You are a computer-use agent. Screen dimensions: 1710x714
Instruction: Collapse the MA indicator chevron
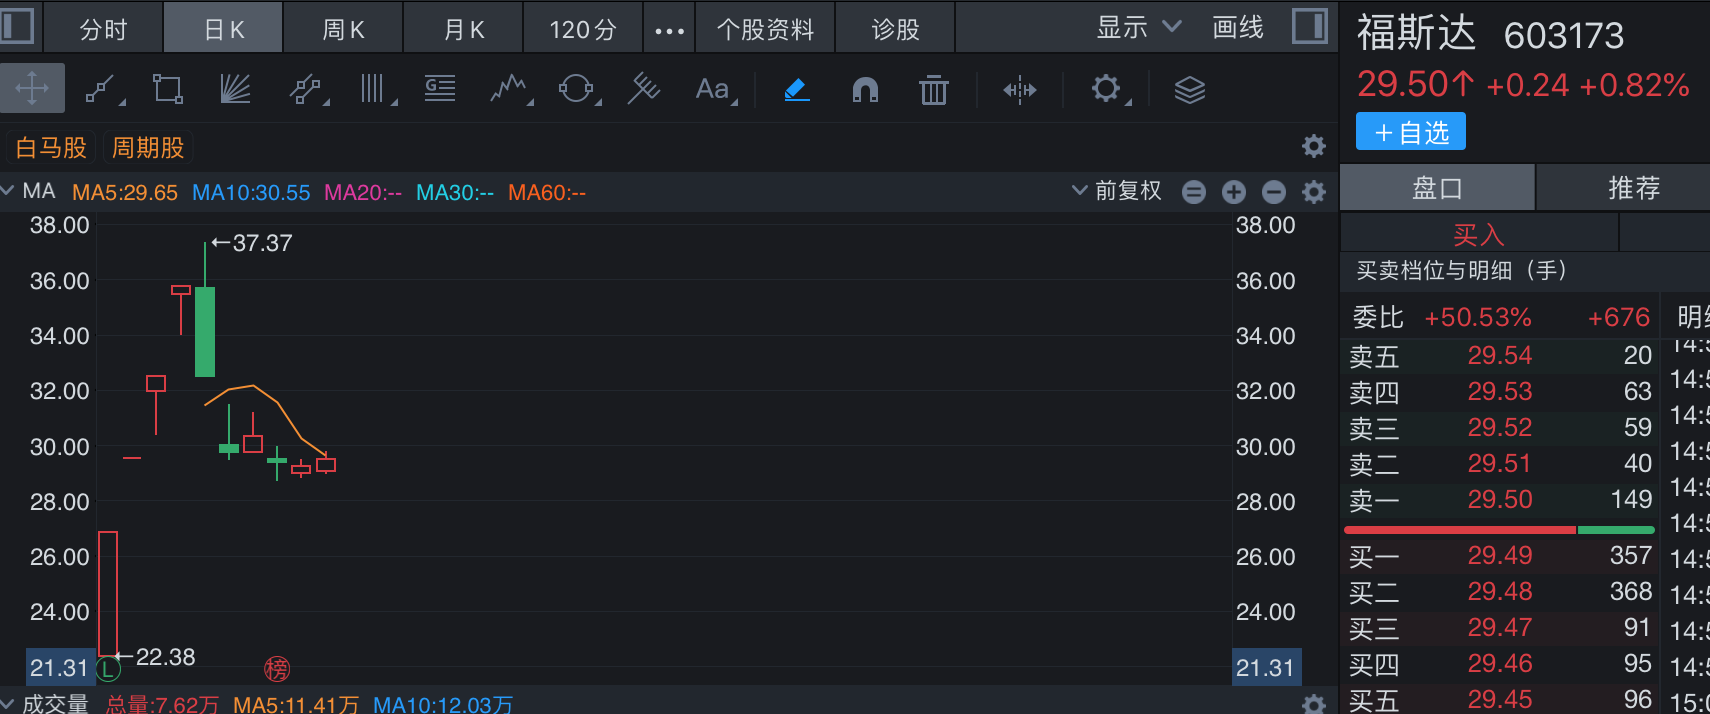(8, 190)
